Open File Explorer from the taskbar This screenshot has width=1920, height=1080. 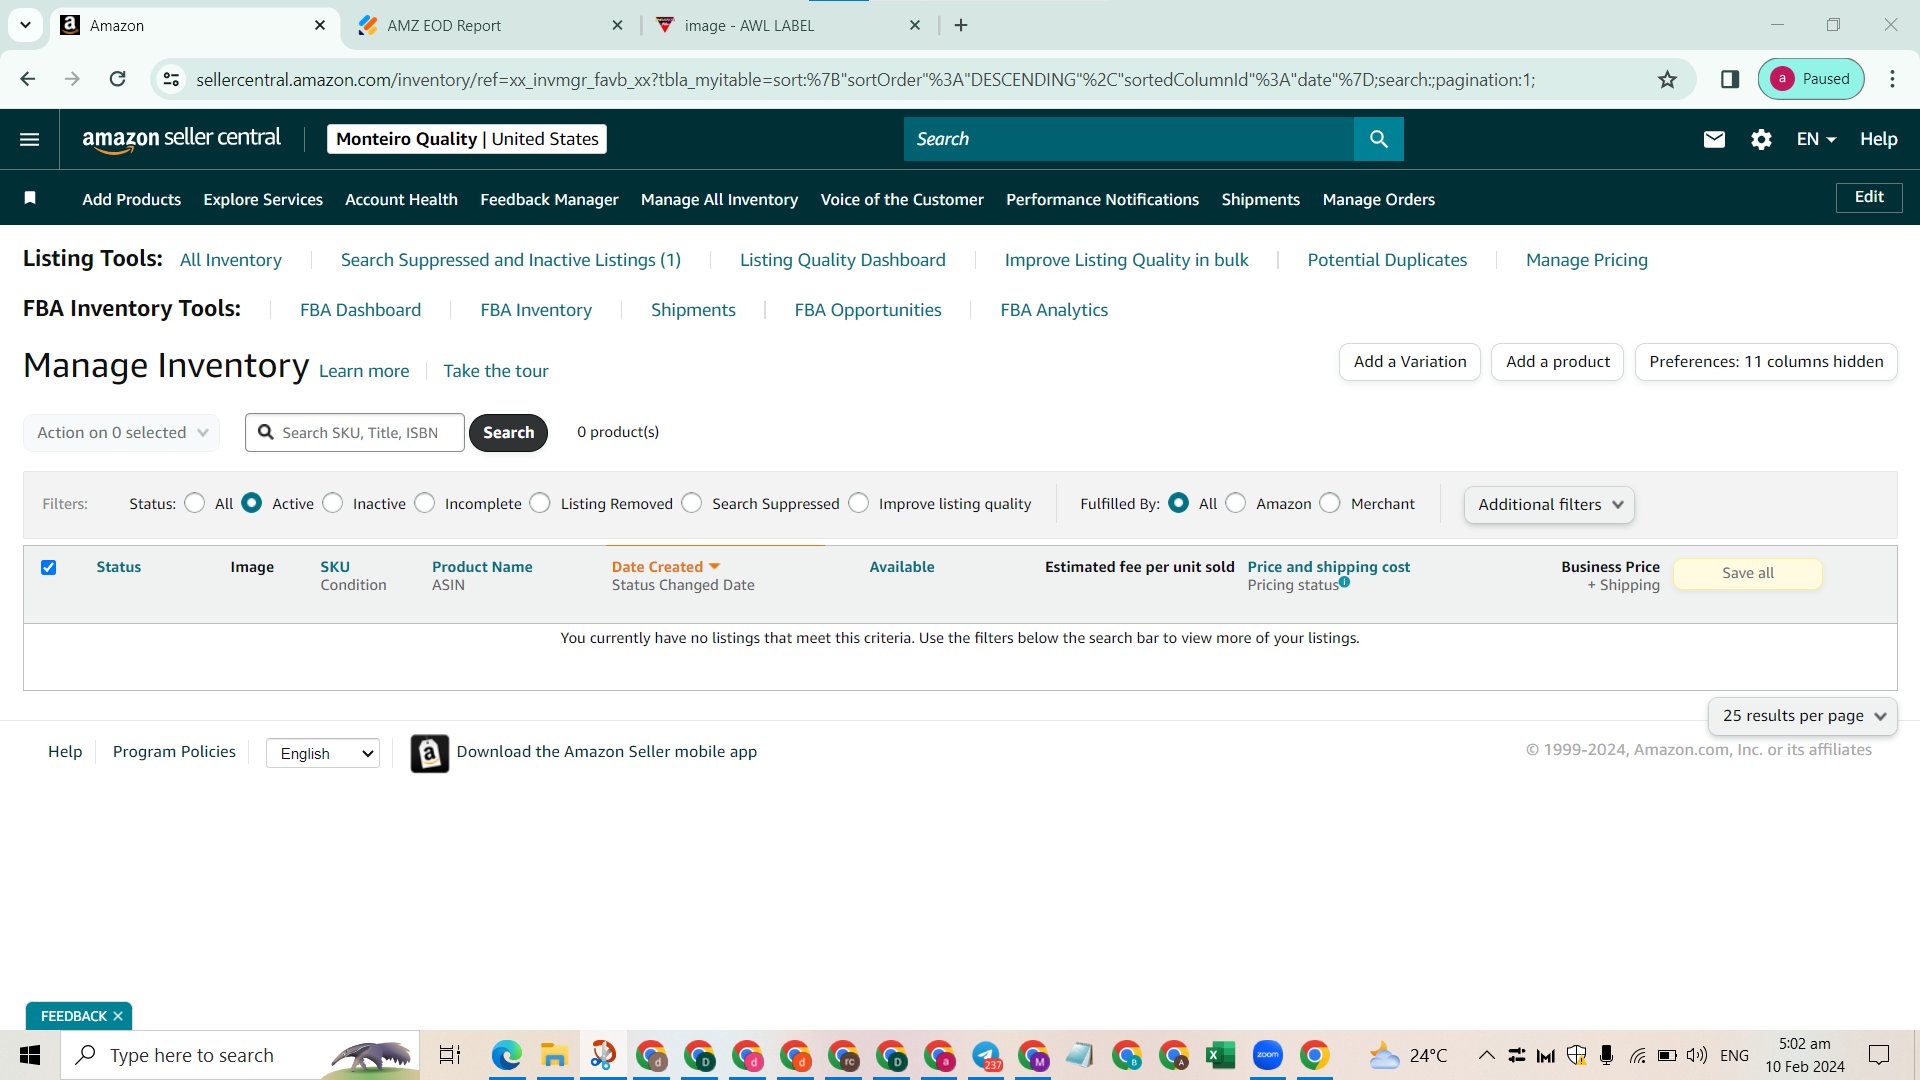554,1055
